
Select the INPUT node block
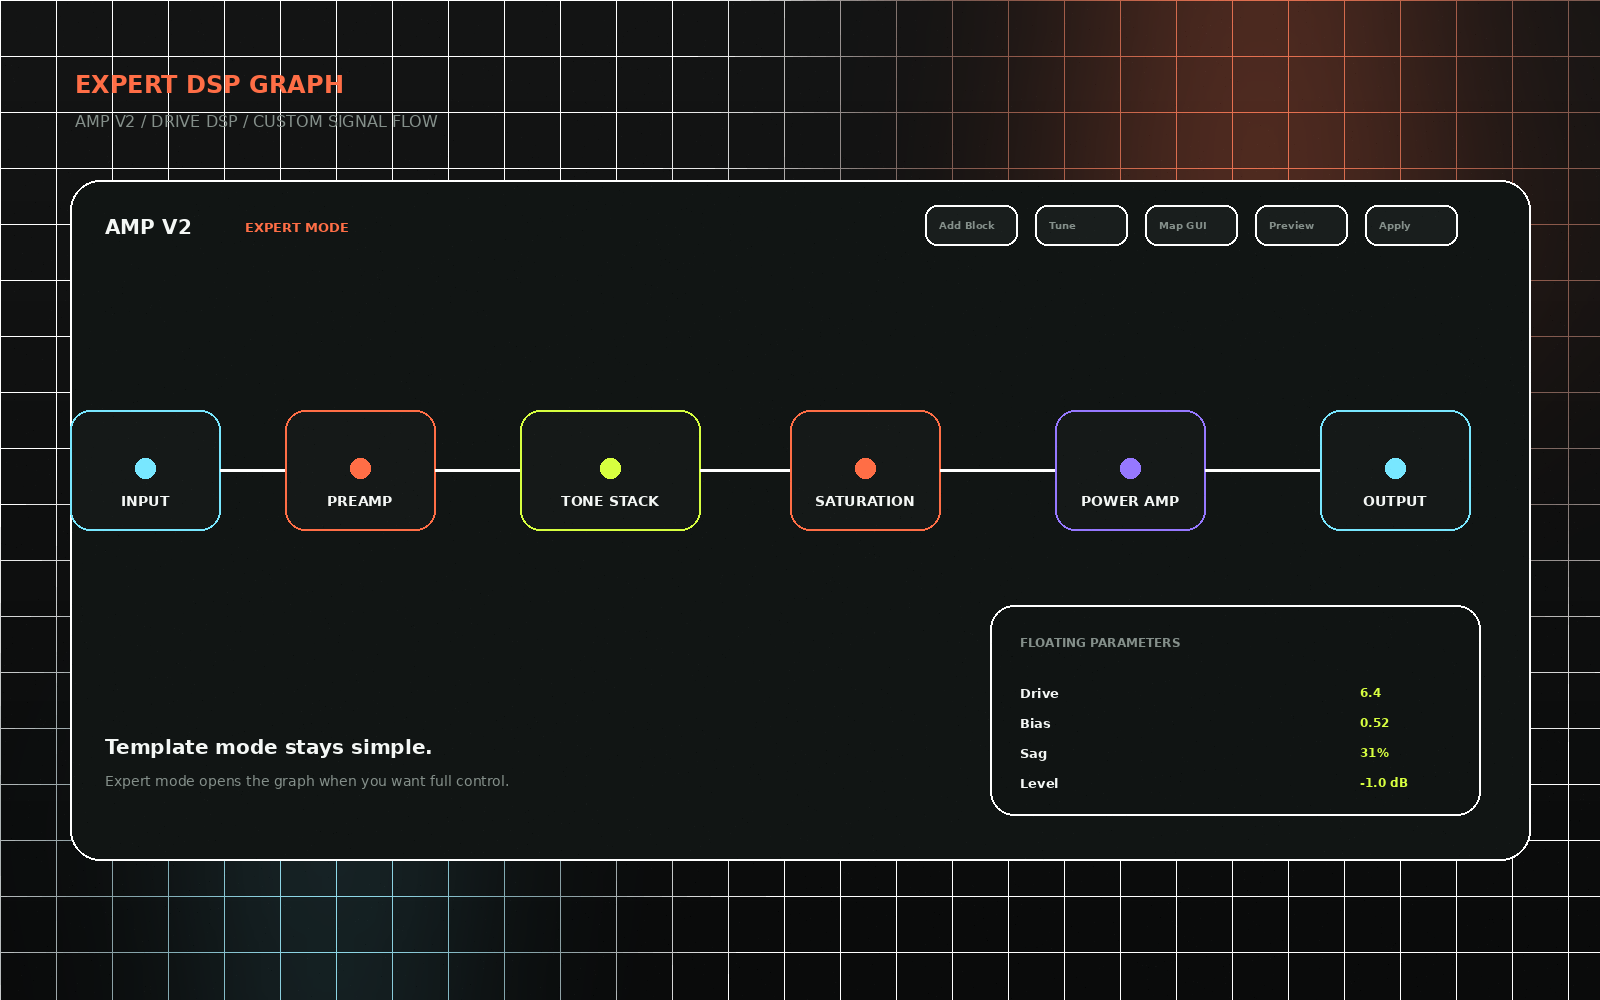click(146, 470)
